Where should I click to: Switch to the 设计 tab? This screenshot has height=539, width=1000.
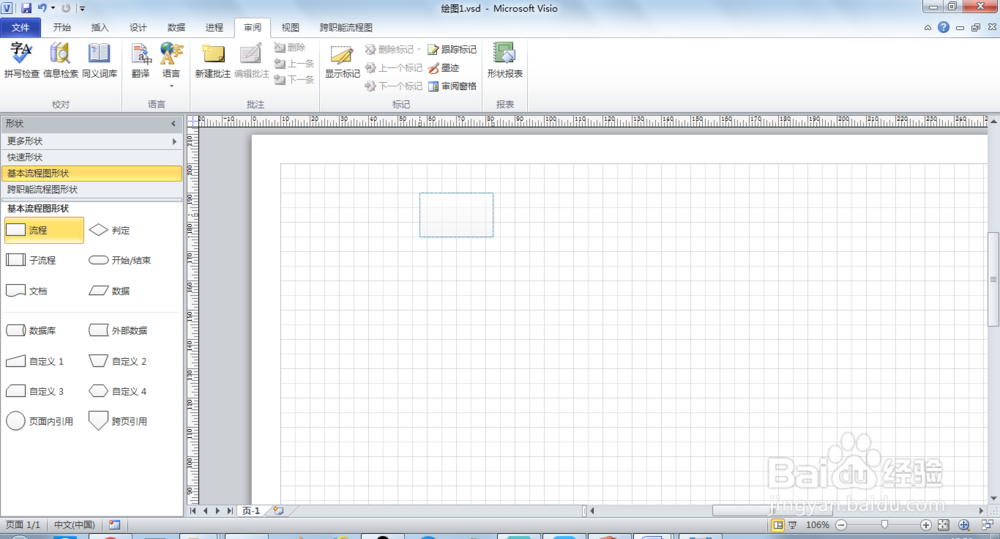(138, 27)
